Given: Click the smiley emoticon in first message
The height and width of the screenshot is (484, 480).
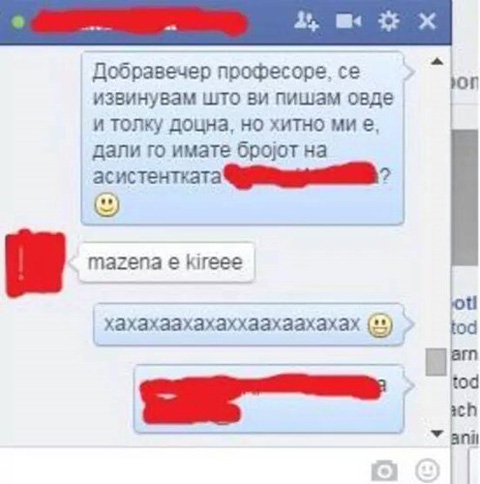Looking at the screenshot, I should point(107,205).
